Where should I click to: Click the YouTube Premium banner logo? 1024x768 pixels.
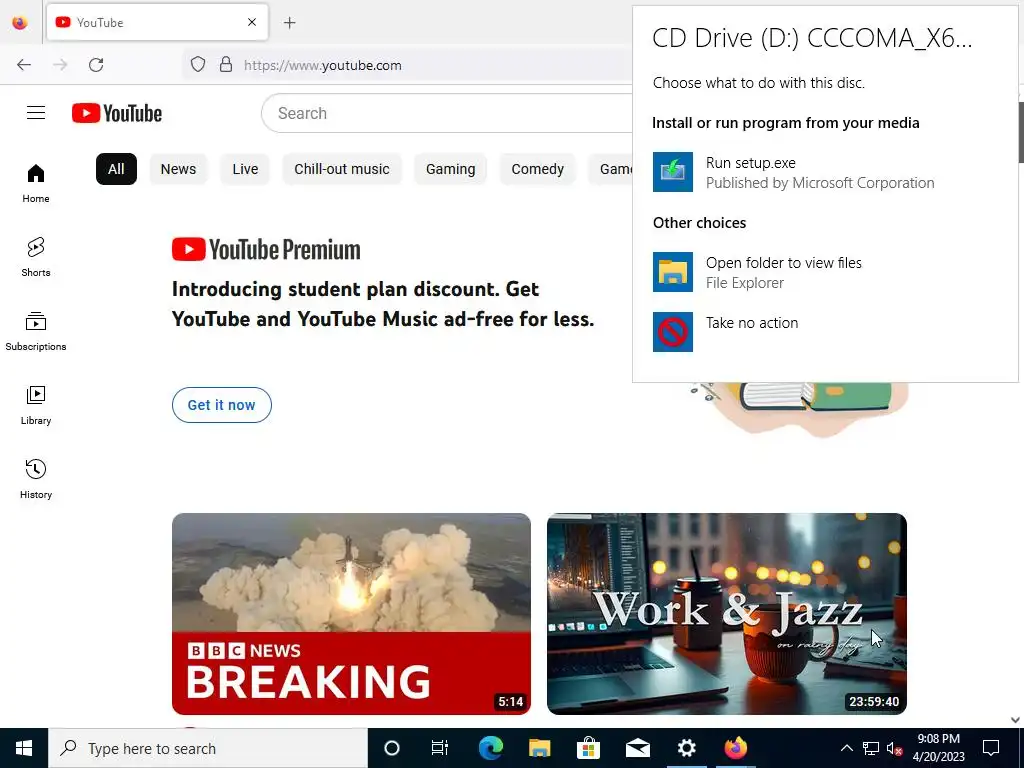click(x=266, y=249)
